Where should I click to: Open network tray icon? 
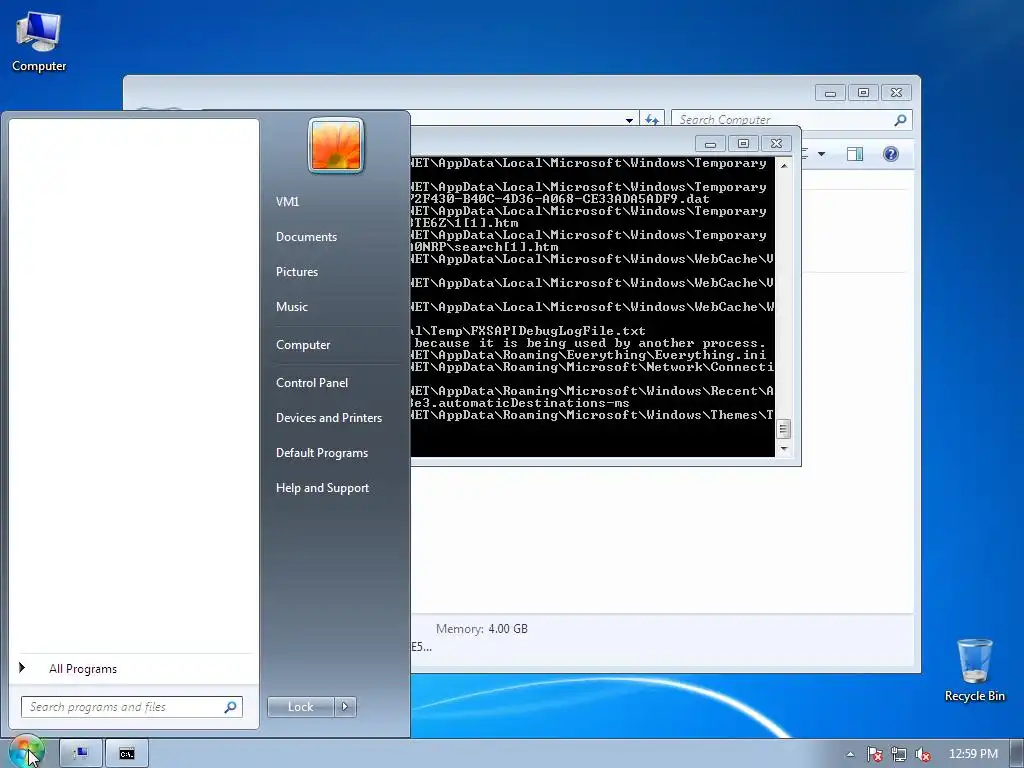(899, 754)
